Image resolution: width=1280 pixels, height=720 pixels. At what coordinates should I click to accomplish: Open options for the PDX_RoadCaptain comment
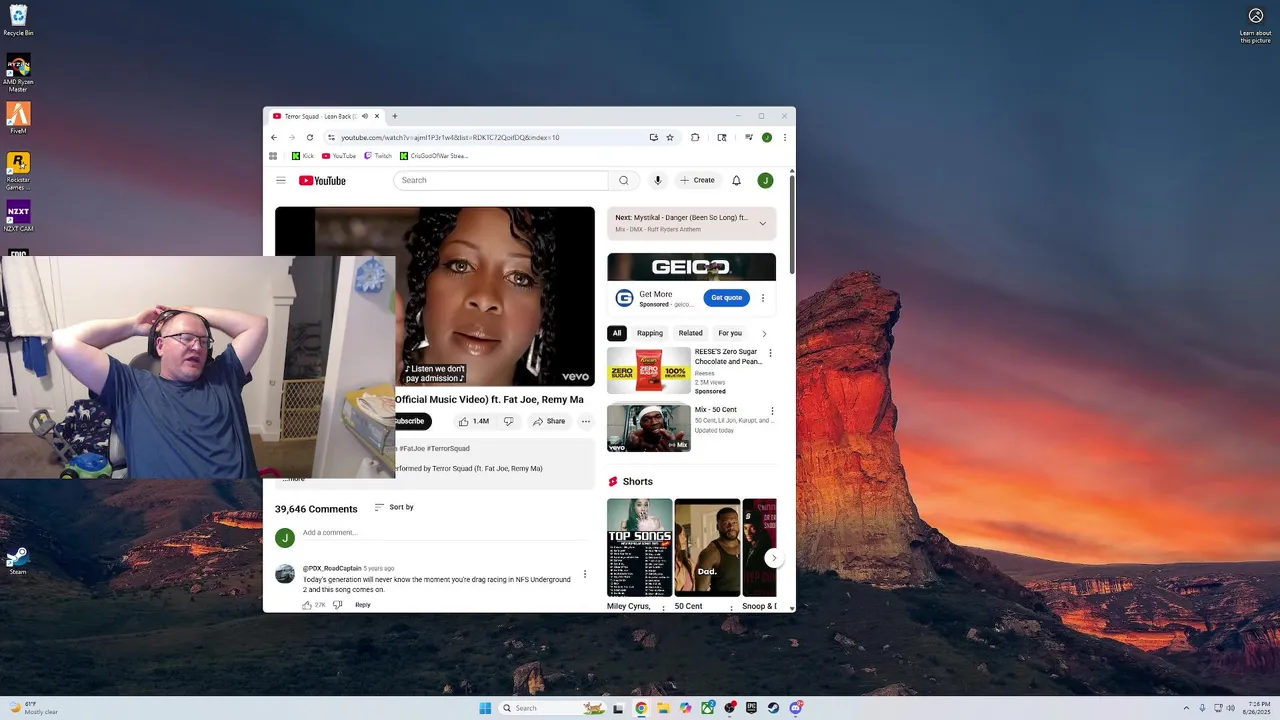pyautogui.click(x=585, y=574)
